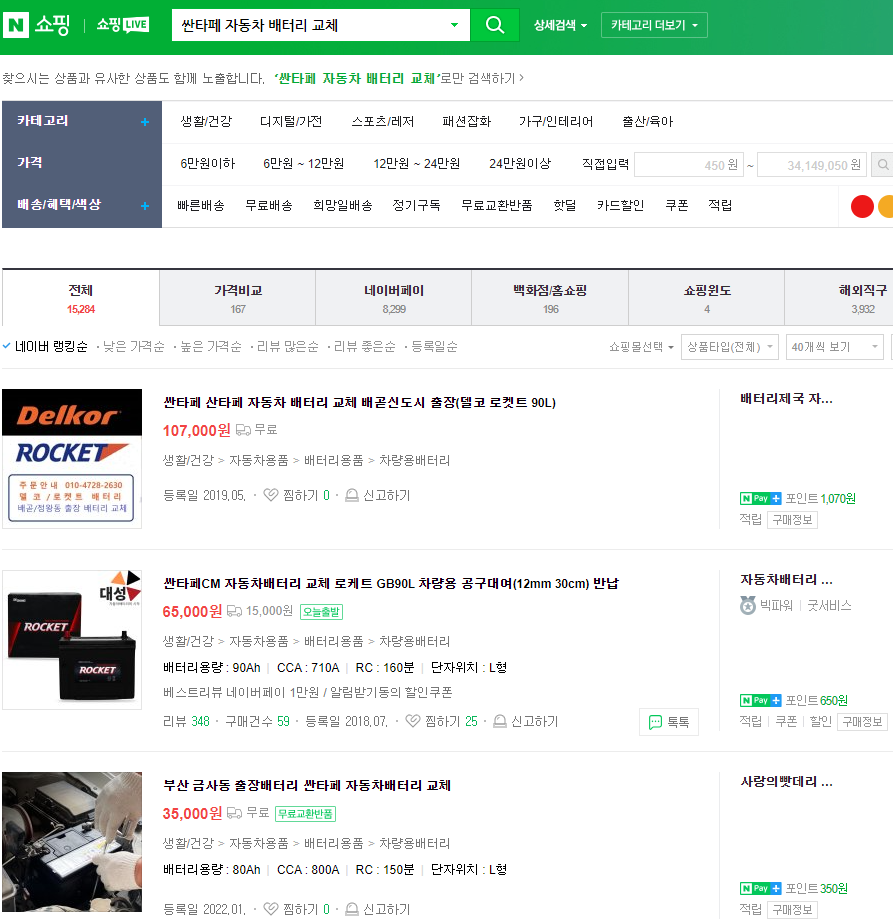Open the Delkor Rocket product thumbnail
893x921 pixels.
click(72, 459)
